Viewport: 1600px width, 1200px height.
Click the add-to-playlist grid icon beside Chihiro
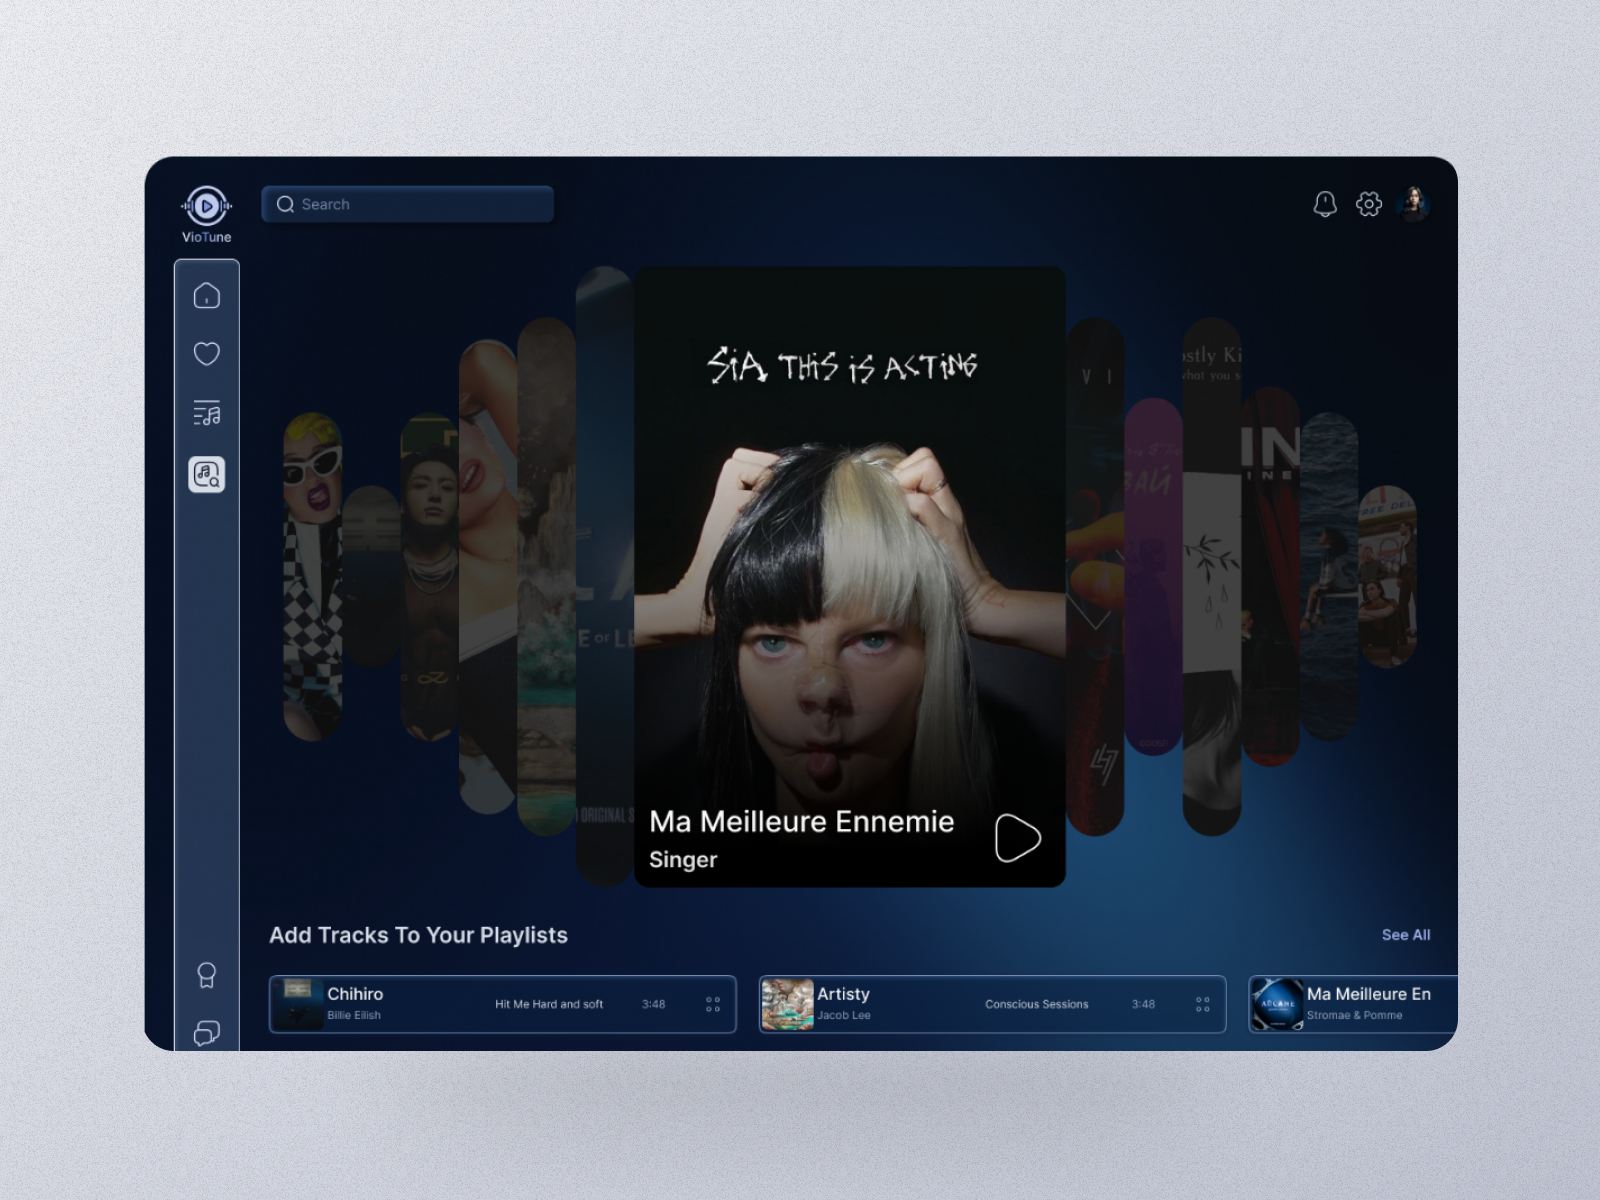tap(713, 1004)
